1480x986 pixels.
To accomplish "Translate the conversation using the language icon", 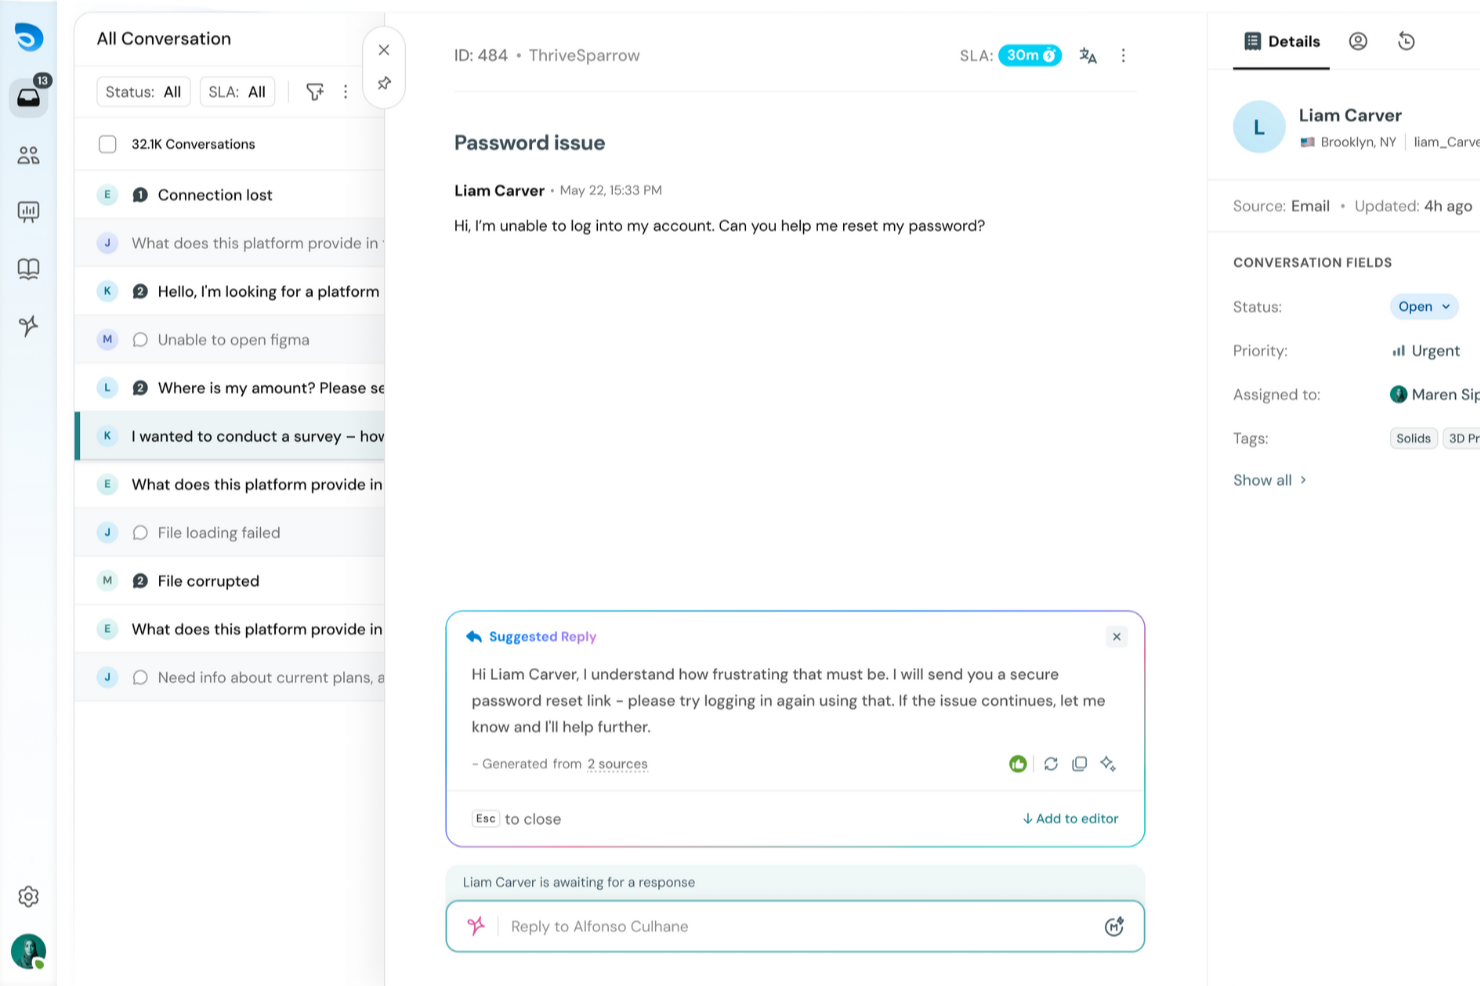I will pyautogui.click(x=1087, y=55).
